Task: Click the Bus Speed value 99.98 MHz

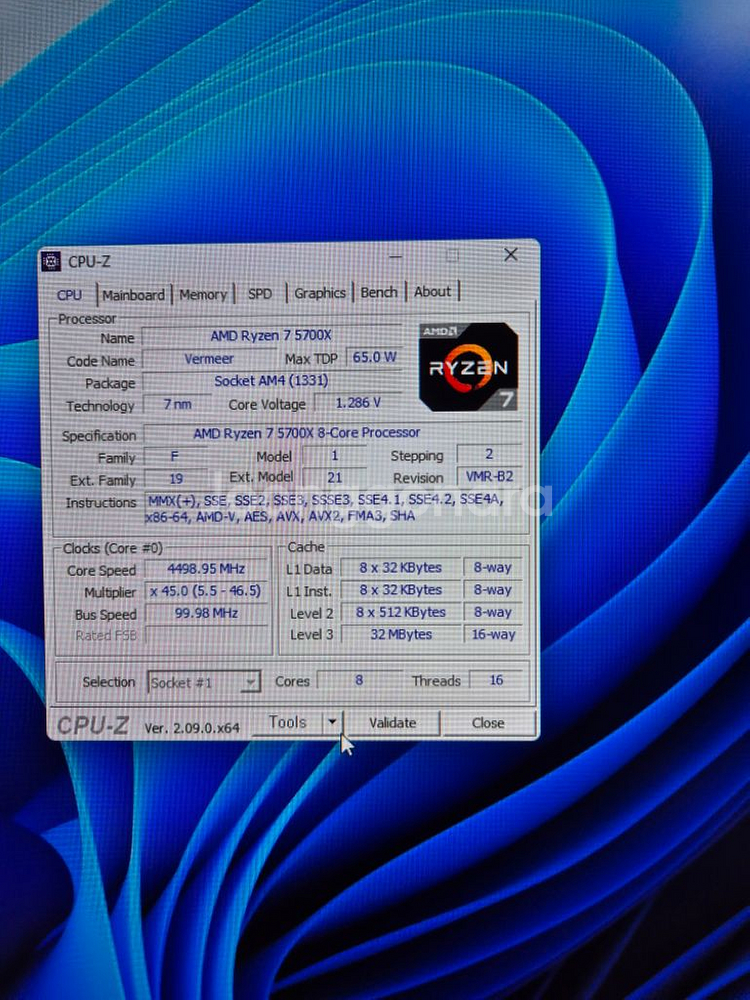Action: tap(206, 614)
